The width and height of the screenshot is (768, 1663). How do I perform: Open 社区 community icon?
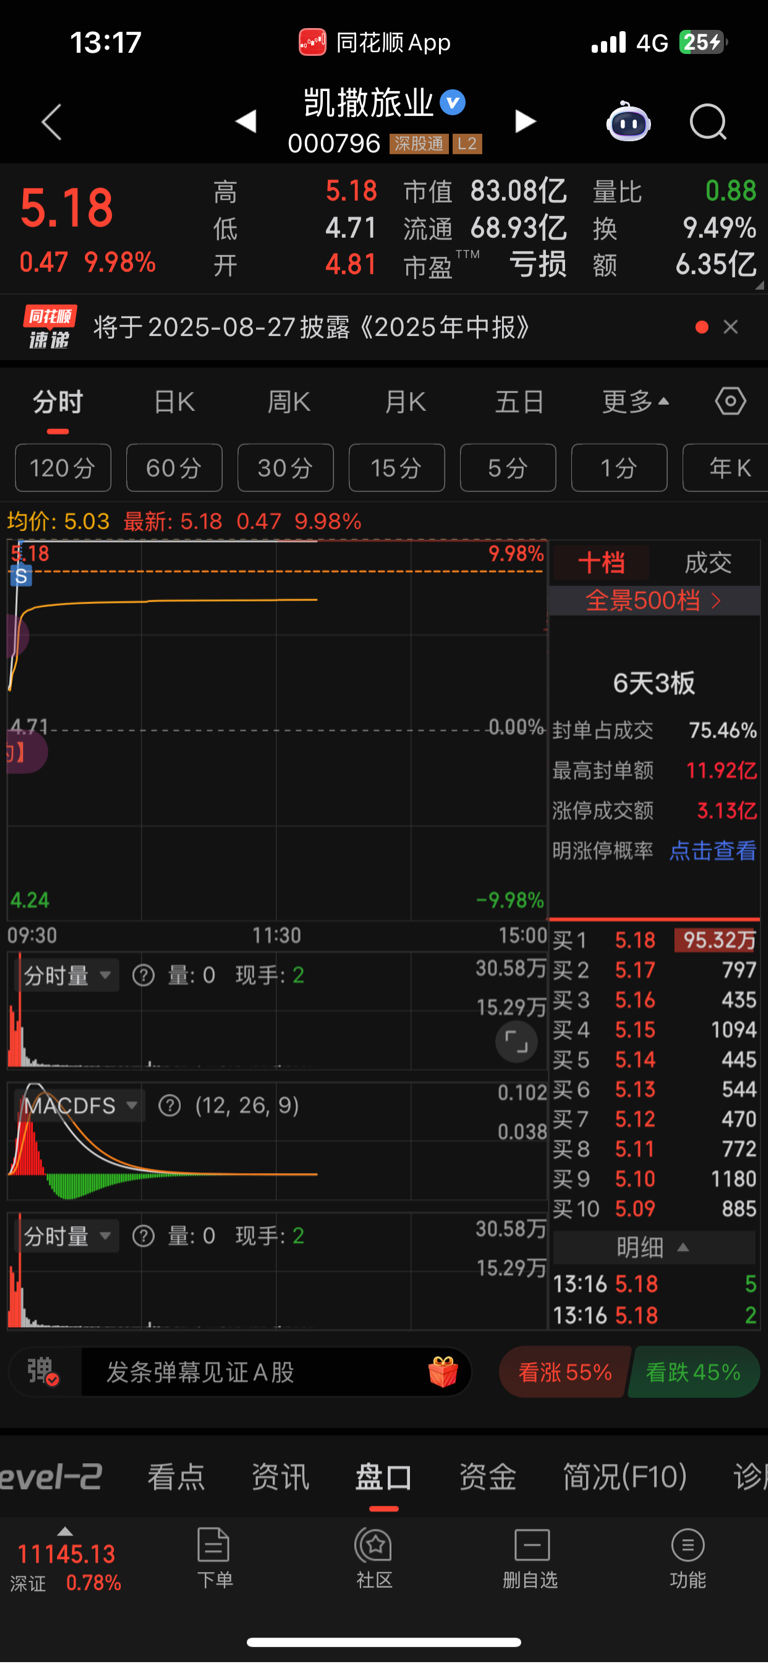pos(374,1558)
